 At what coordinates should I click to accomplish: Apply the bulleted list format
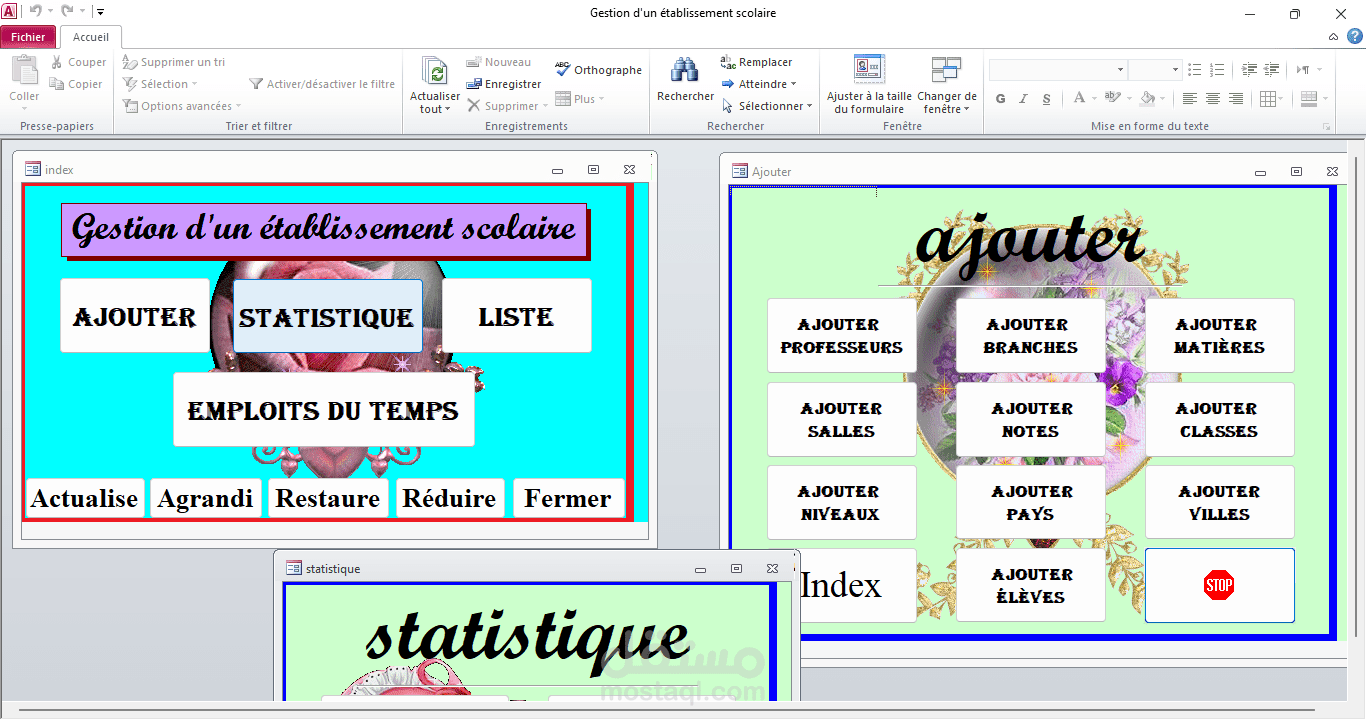pos(1194,70)
